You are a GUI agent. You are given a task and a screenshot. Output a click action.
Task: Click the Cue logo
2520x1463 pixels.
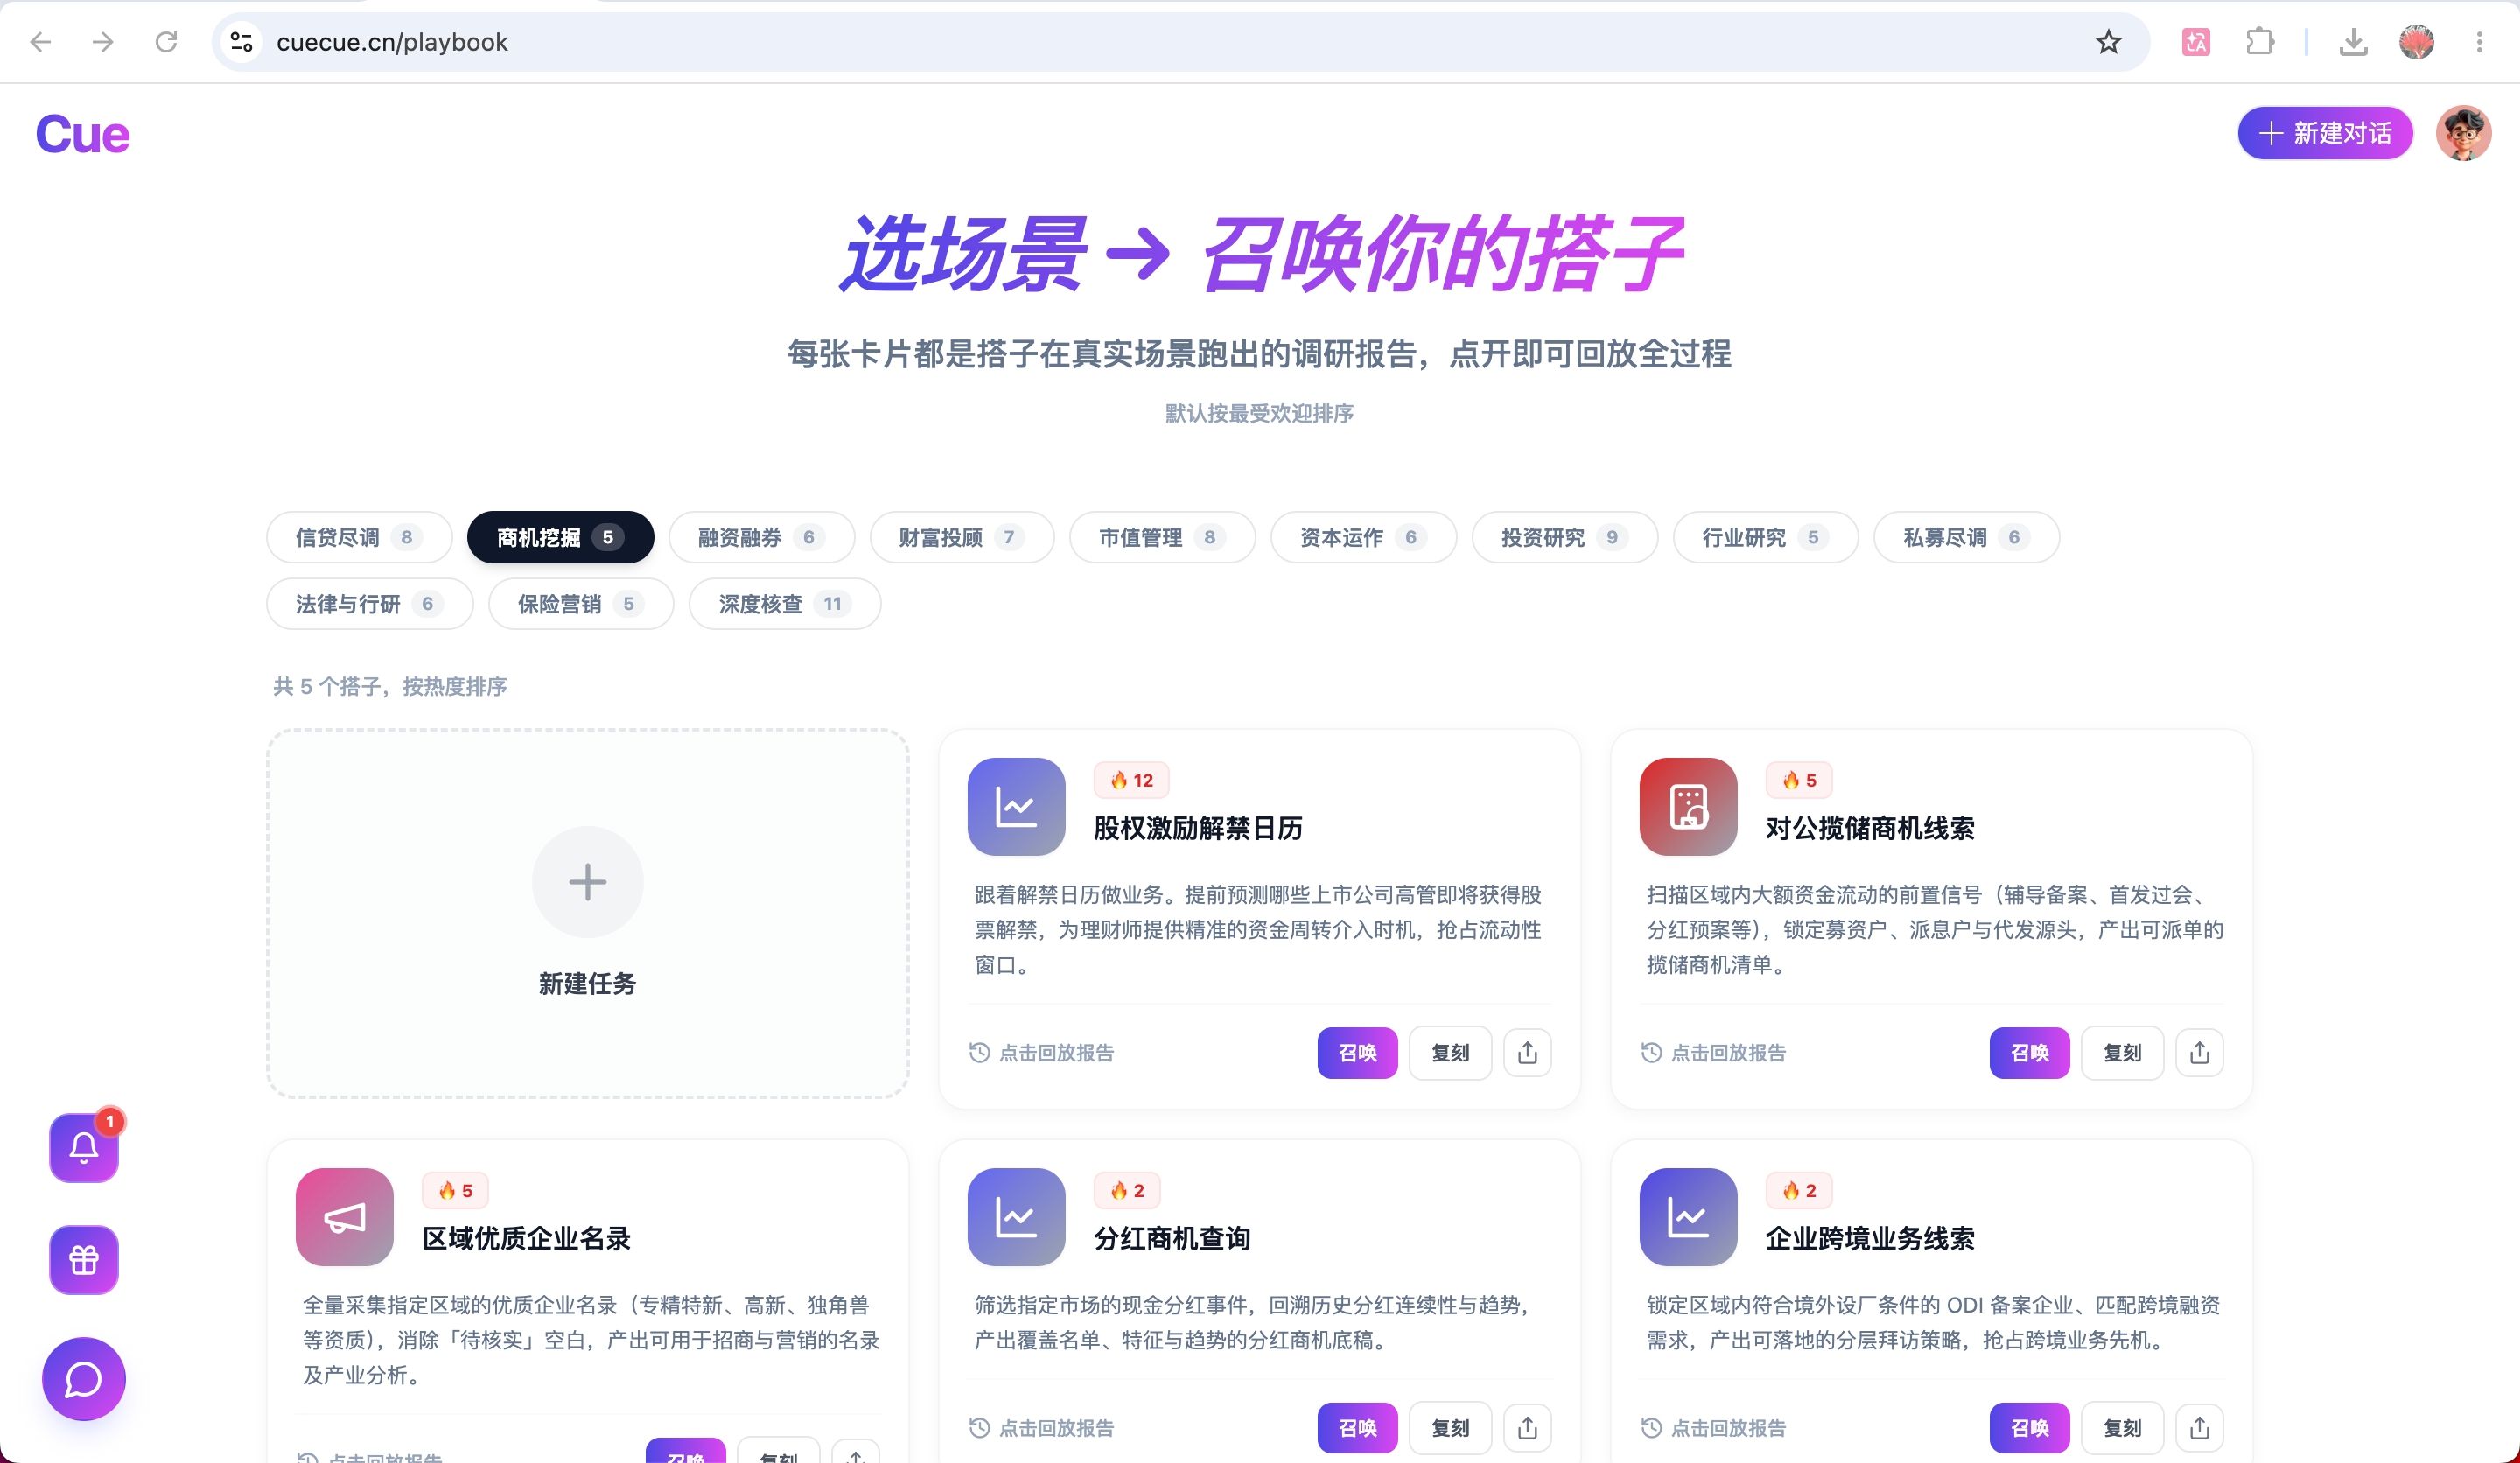pos(83,134)
